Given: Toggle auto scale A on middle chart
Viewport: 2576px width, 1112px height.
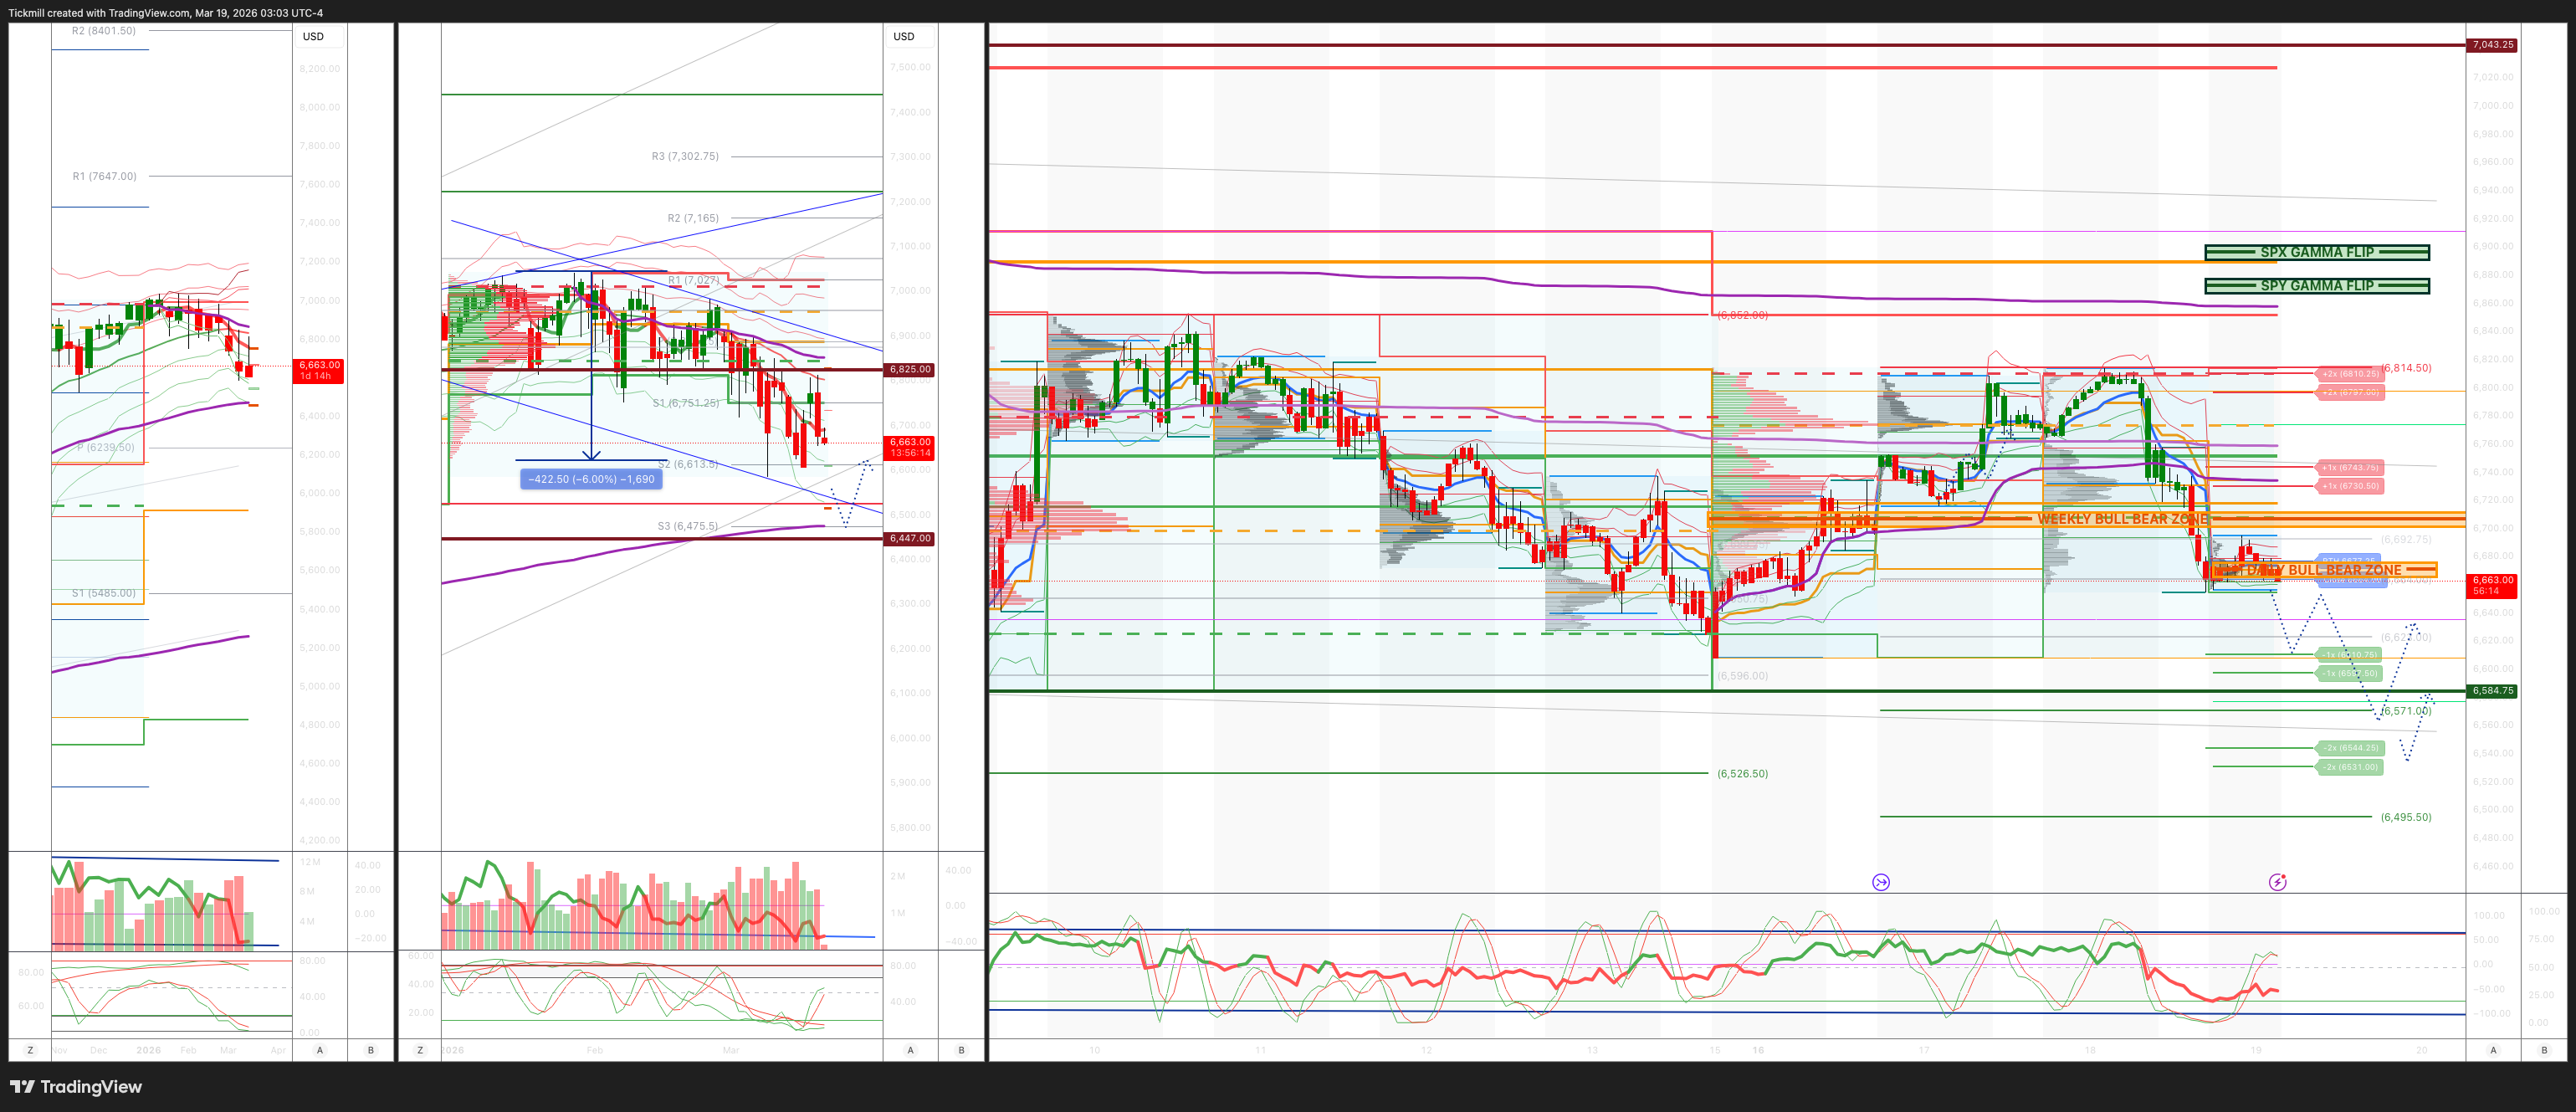Looking at the screenshot, I should pyautogui.click(x=910, y=1050).
